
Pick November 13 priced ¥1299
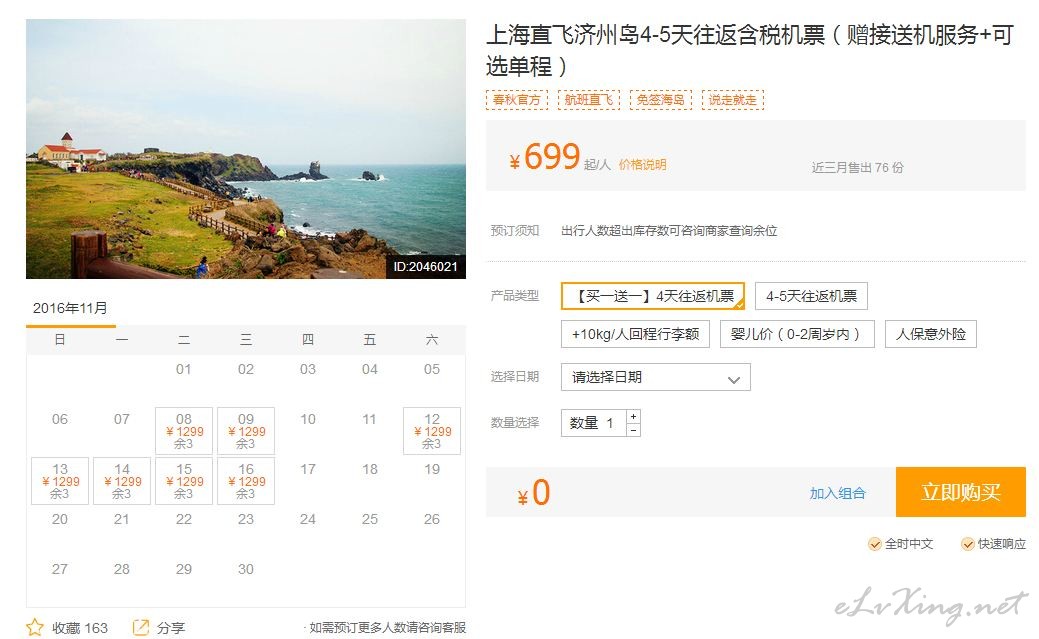[60, 481]
